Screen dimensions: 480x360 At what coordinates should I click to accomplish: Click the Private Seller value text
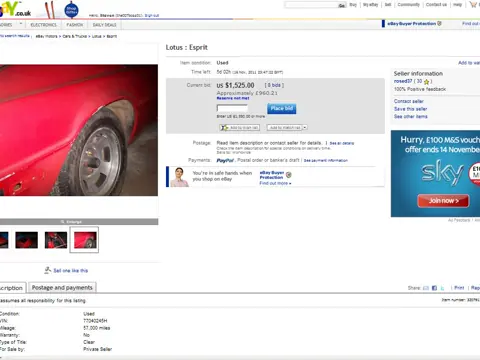(98, 349)
